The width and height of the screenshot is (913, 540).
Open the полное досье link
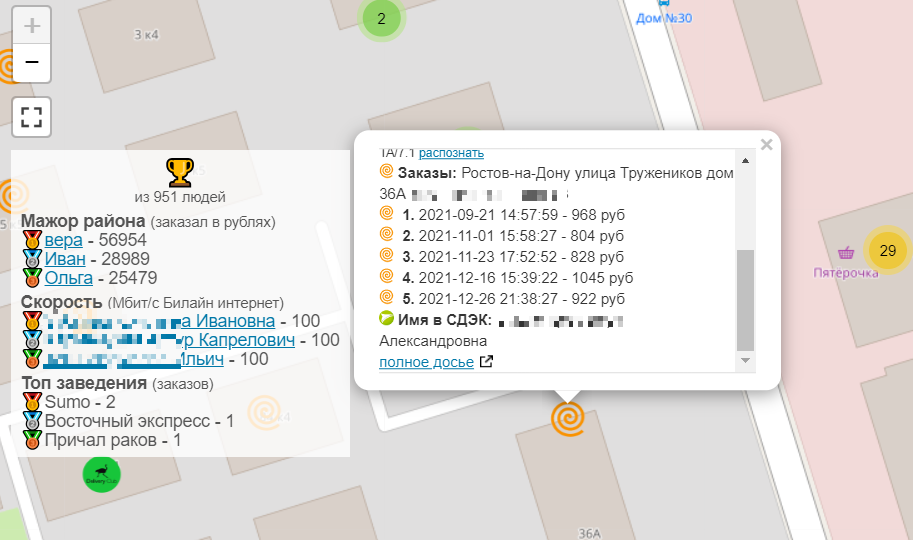click(426, 362)
